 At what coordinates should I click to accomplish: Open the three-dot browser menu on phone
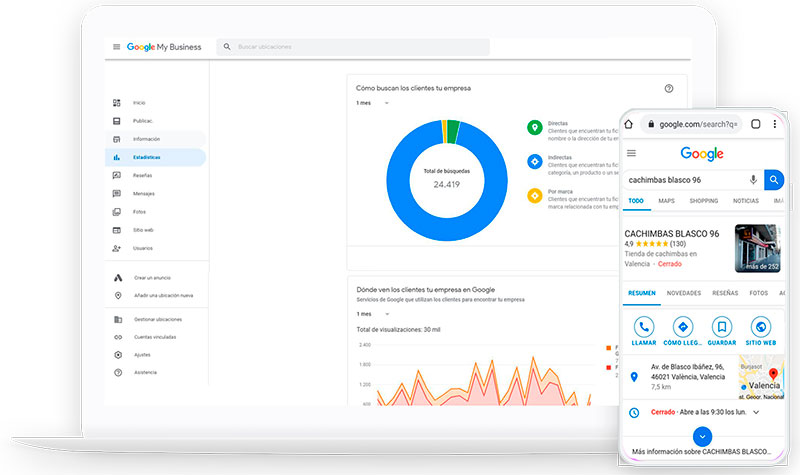tap(774, 124)
